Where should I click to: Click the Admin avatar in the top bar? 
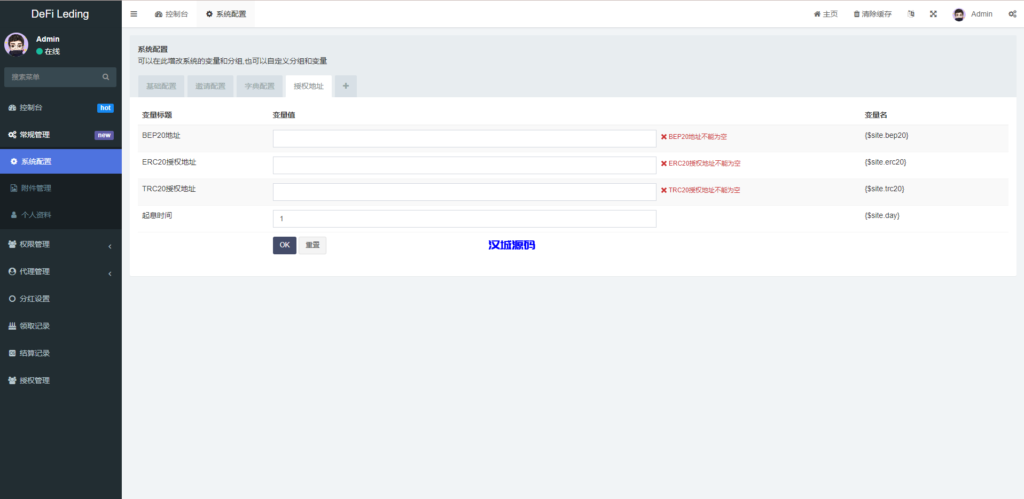[959, 14]
